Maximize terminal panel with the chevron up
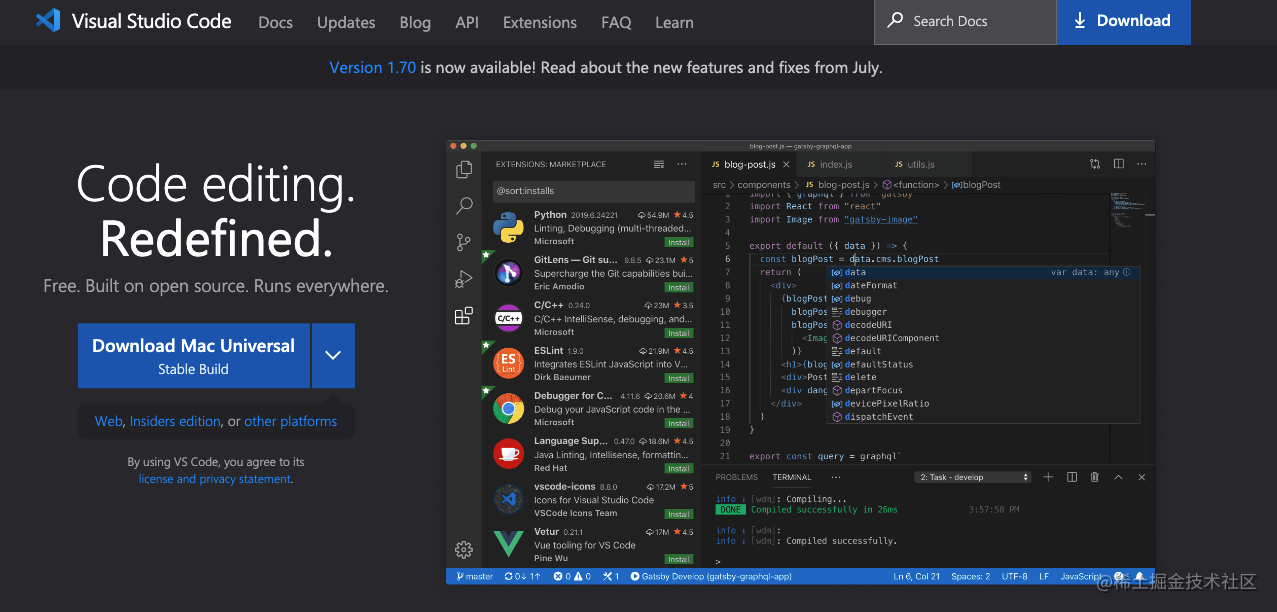Screen dimensions: 1277x612 1118,477
